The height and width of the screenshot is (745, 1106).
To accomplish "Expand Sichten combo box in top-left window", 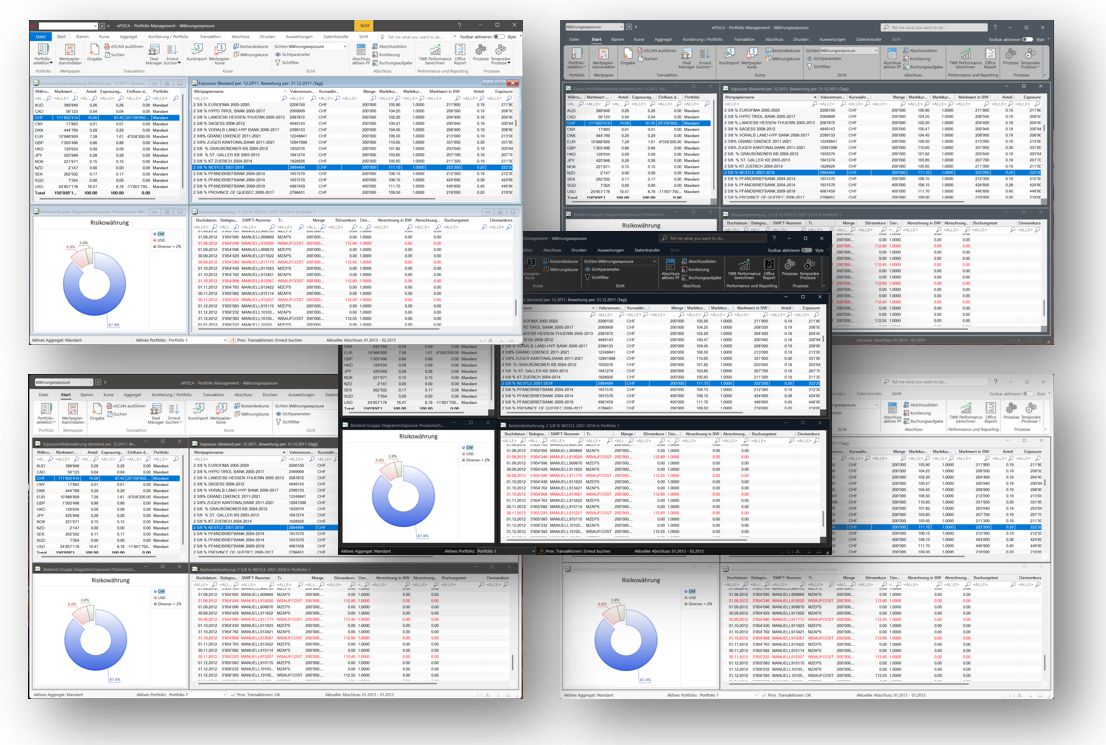I will point(343,46).
